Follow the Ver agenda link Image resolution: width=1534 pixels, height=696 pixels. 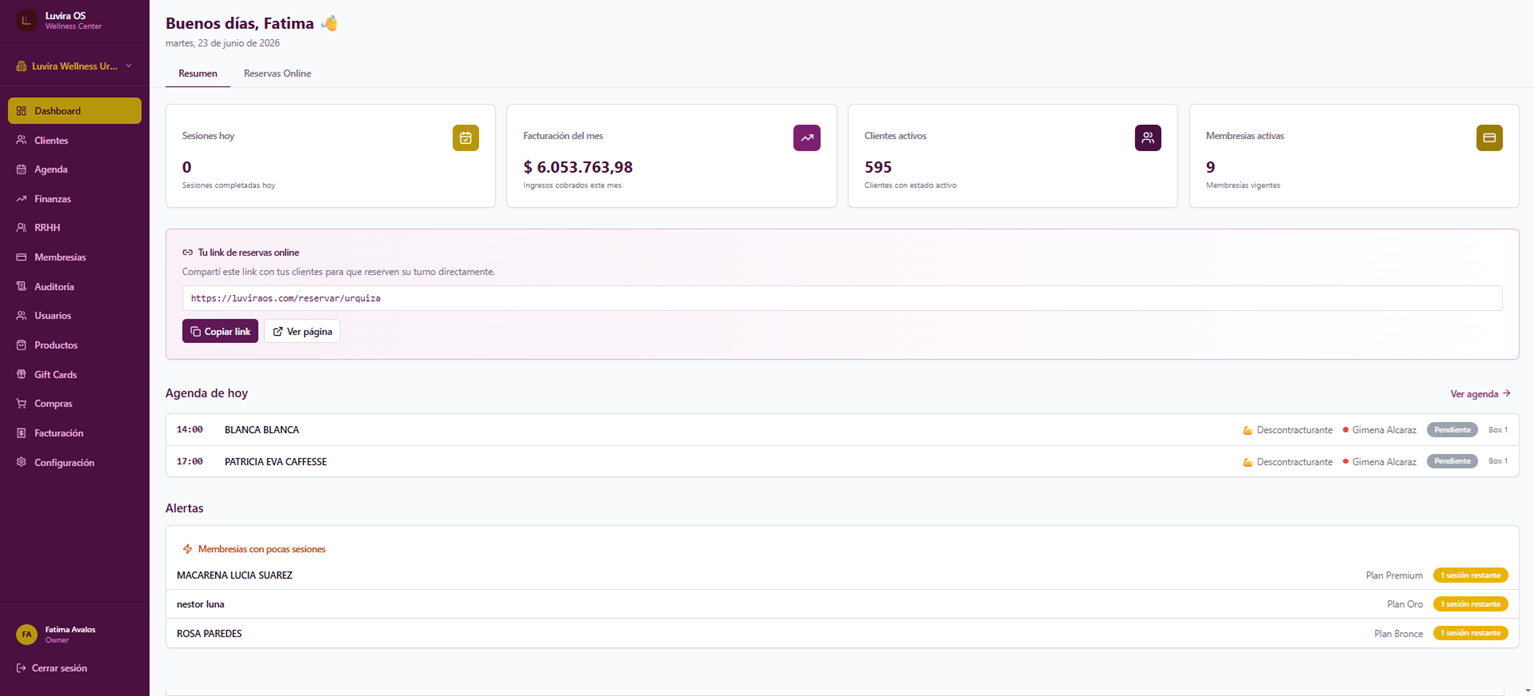point(1480,394)
